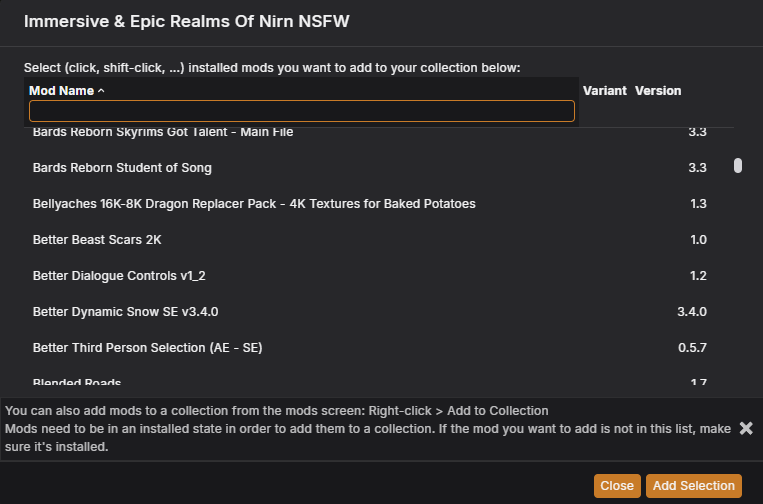Click the 3.4.0 version cell
The image size is (763, 504).
tap(692, 312)
